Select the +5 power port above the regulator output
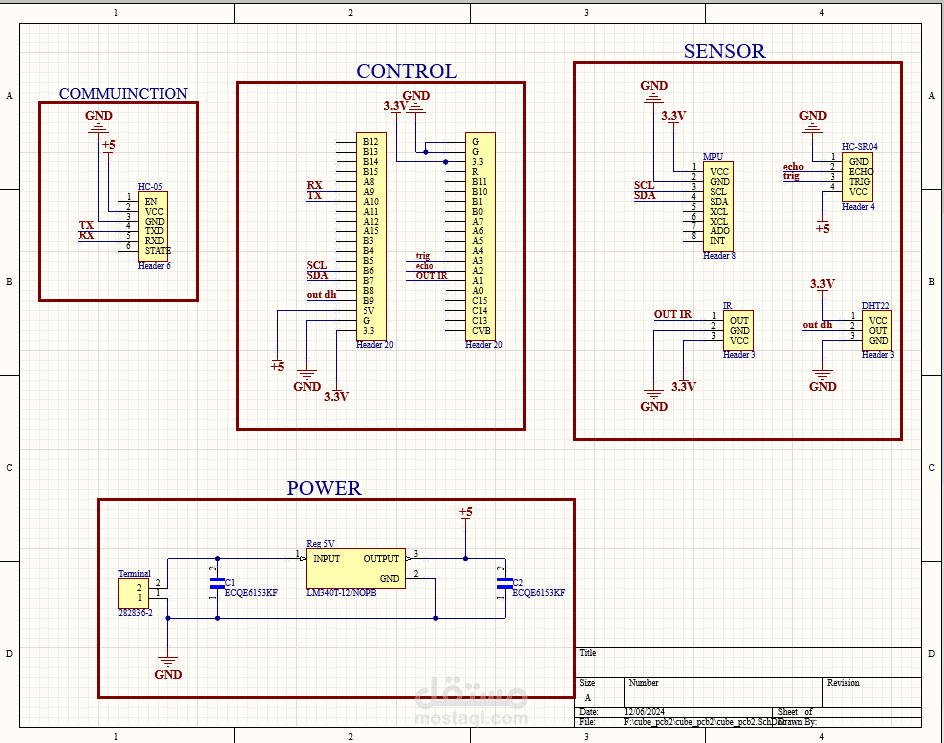Viewport: 944px width, 743px height. [465, 511]
